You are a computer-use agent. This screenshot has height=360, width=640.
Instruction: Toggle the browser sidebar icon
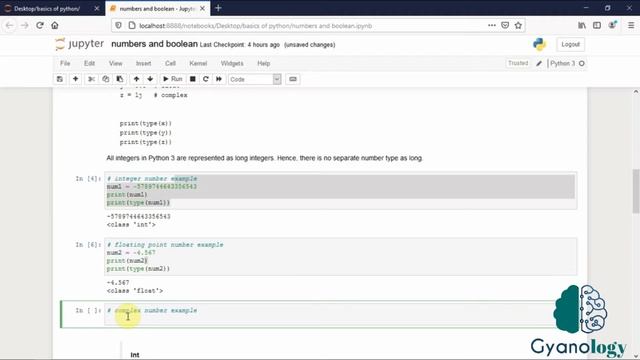click(x=597, y=25)
